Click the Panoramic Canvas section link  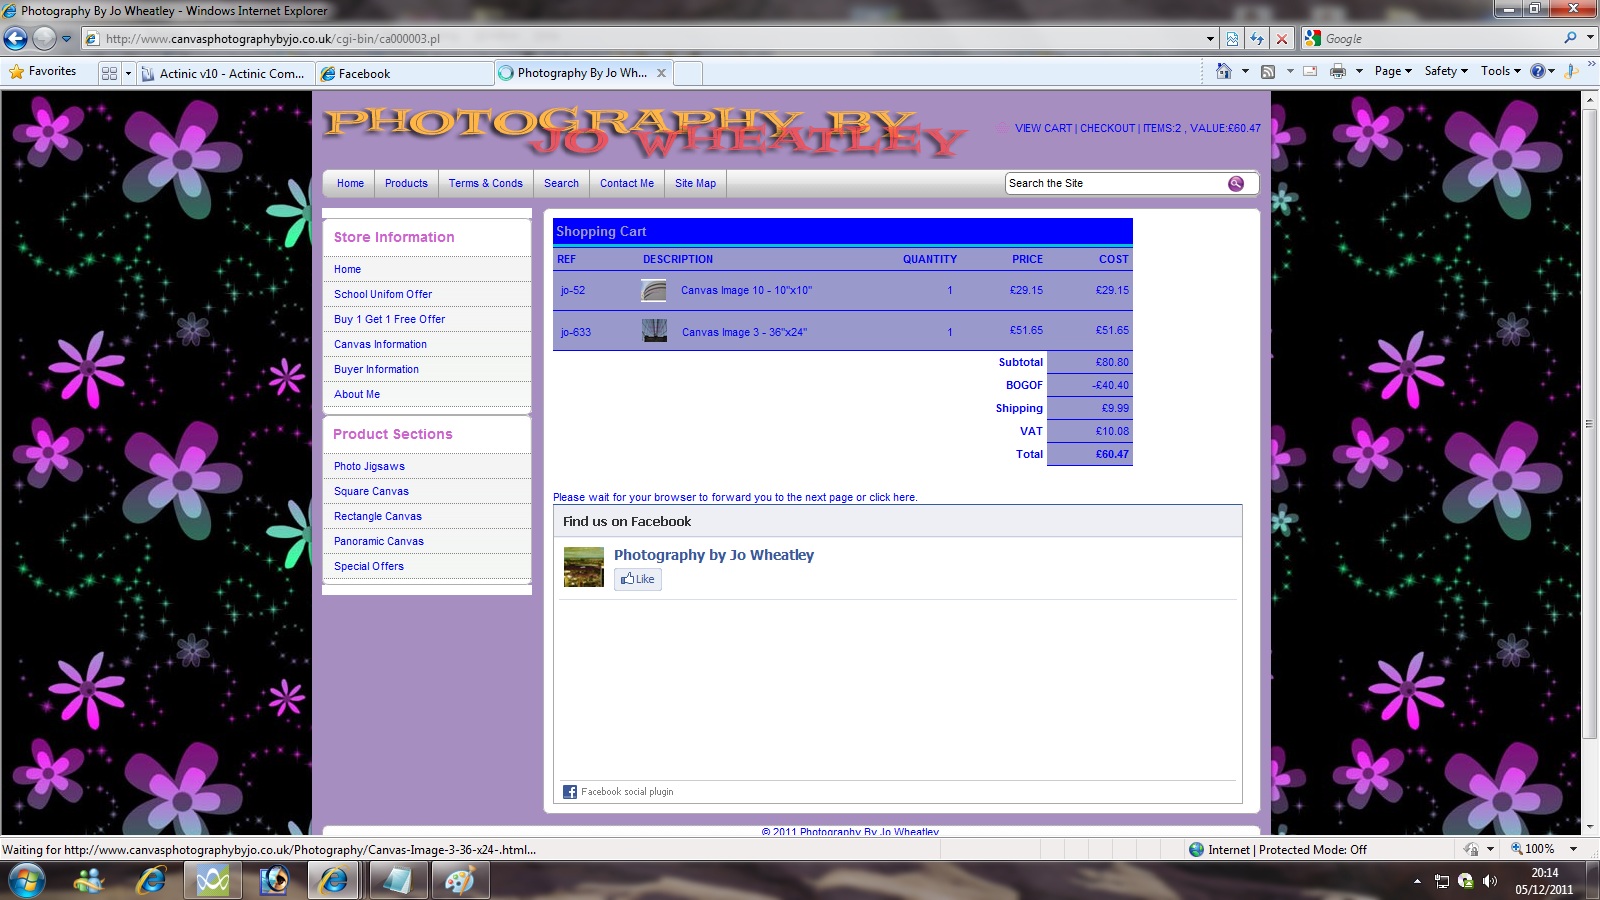378,541
